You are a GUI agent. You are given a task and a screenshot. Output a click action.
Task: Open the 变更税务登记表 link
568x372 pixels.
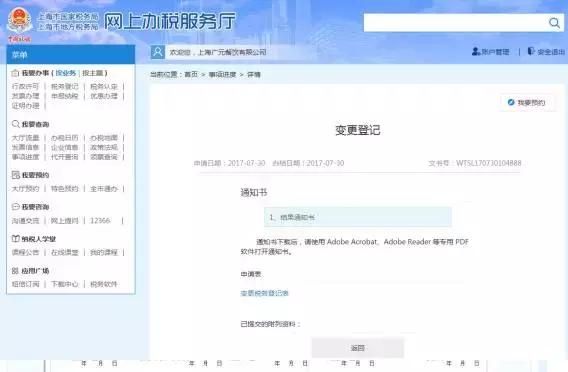[264, 293]
